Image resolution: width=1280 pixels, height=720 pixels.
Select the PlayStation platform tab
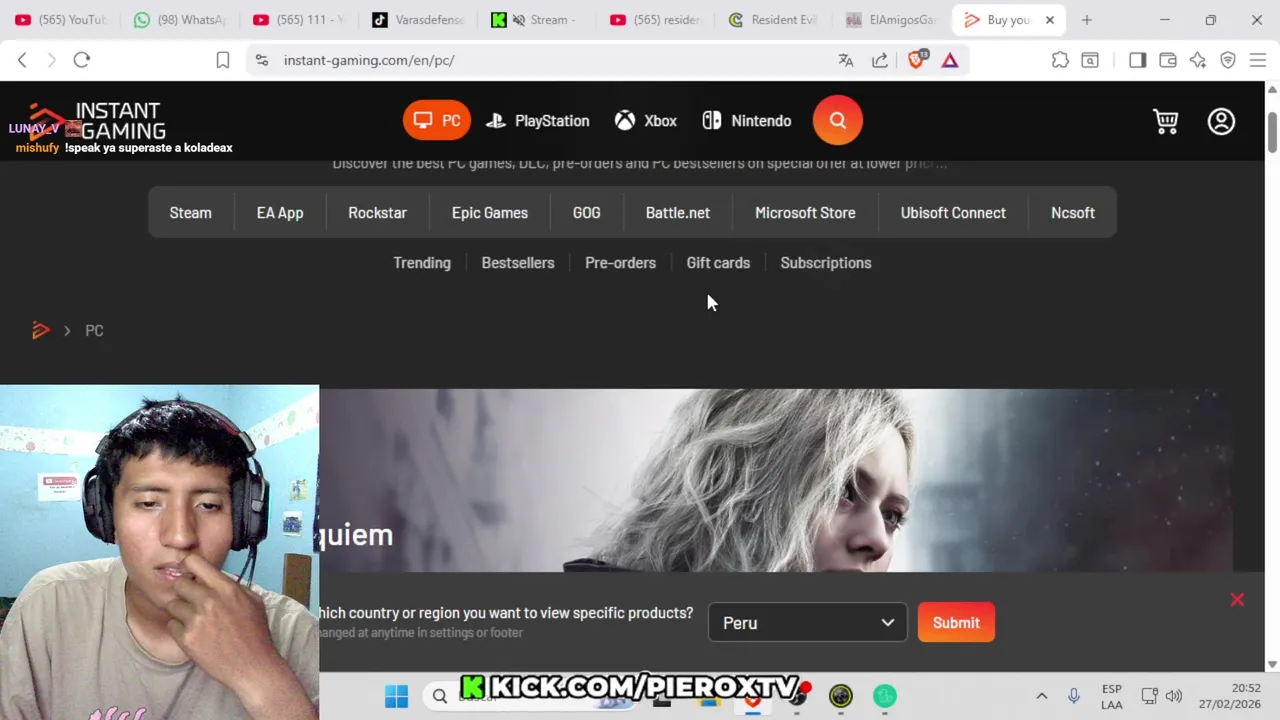538,121
